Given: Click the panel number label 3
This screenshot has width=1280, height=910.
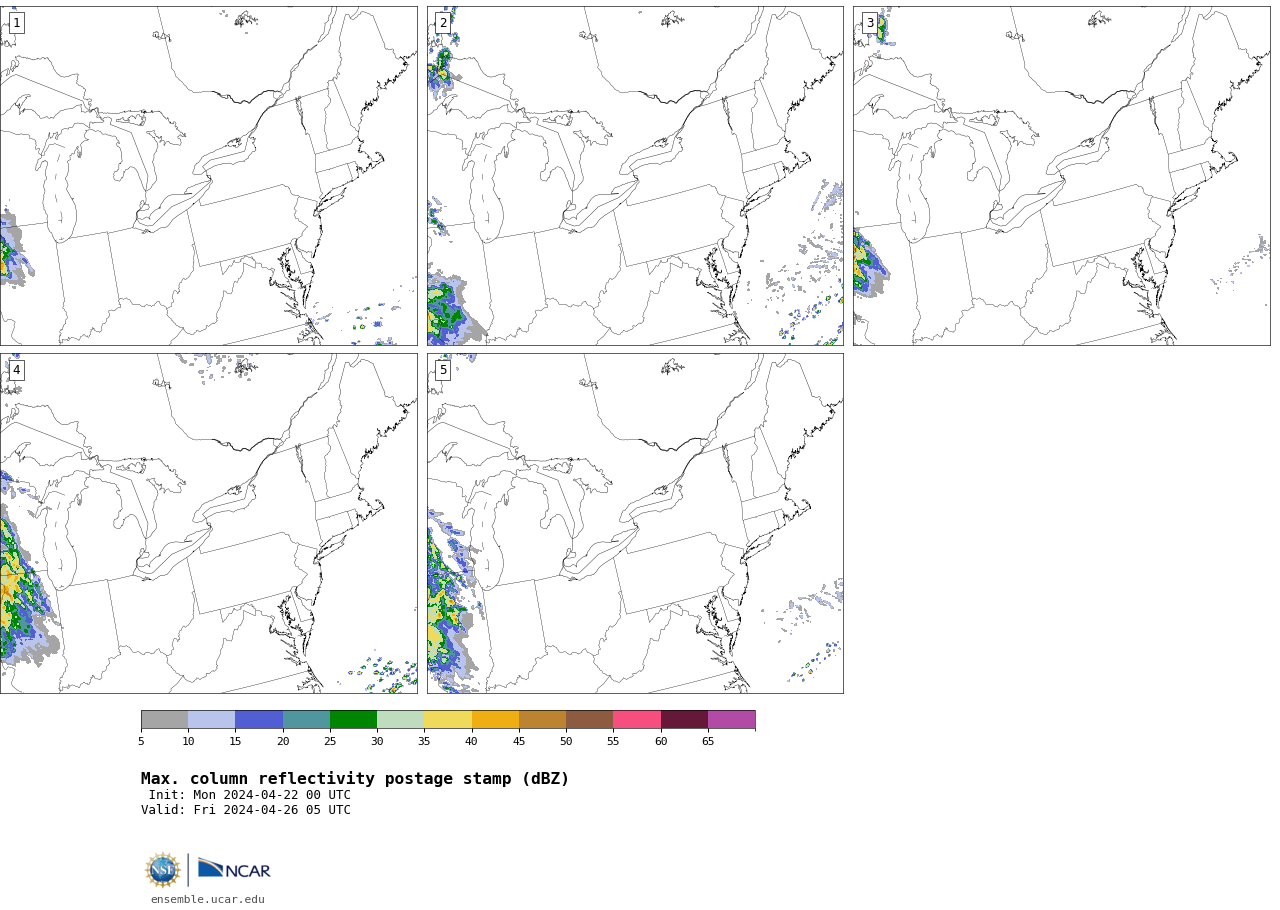Looking at the screenshot, I should click(x=870, y=23).
